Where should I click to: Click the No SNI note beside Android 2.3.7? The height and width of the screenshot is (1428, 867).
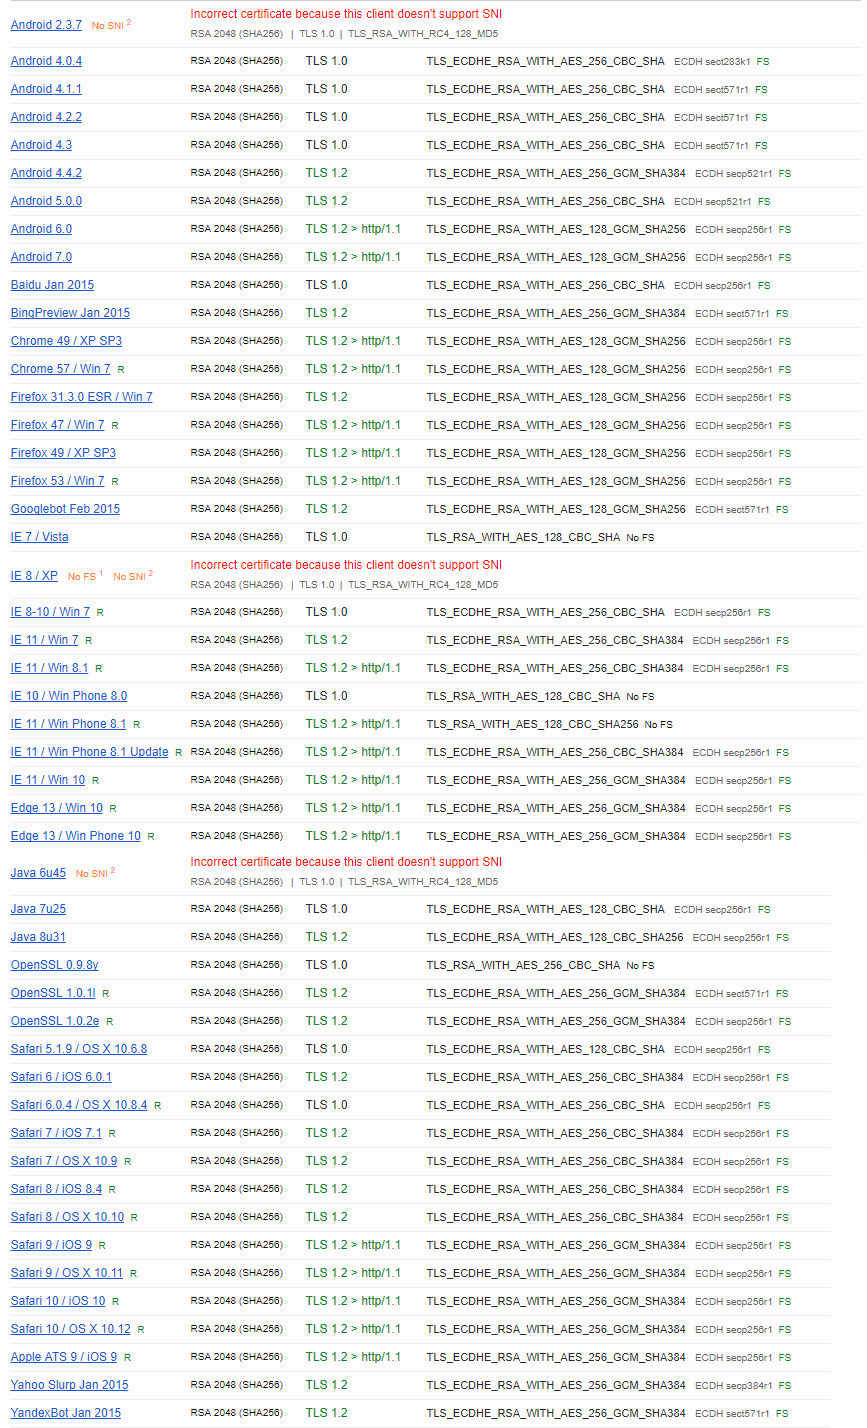(x=111, y=24)
